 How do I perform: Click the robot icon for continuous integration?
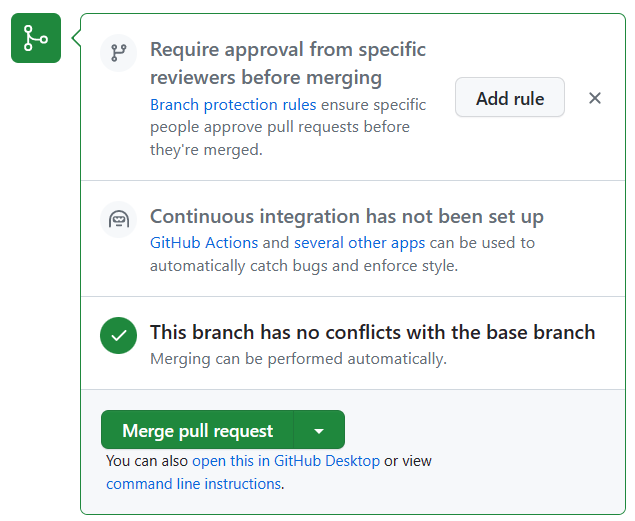(x=118, y=219)
